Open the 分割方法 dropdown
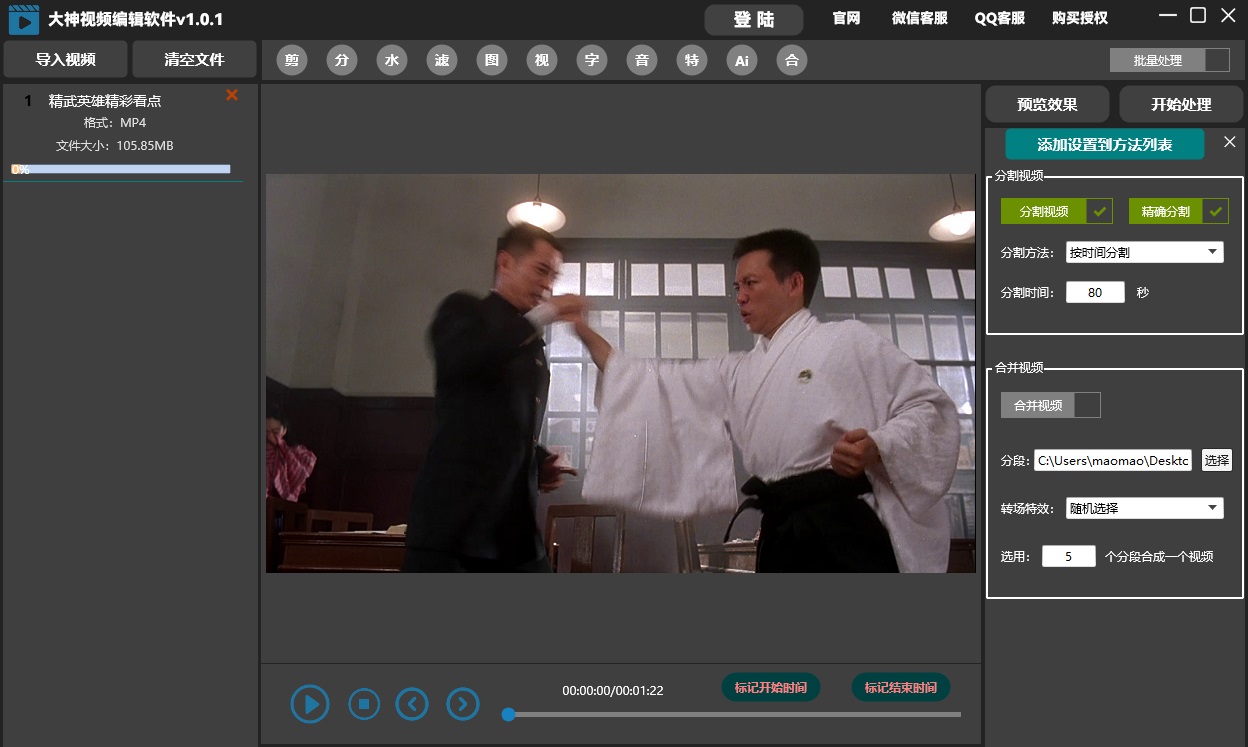 [x=1144, y=252]
